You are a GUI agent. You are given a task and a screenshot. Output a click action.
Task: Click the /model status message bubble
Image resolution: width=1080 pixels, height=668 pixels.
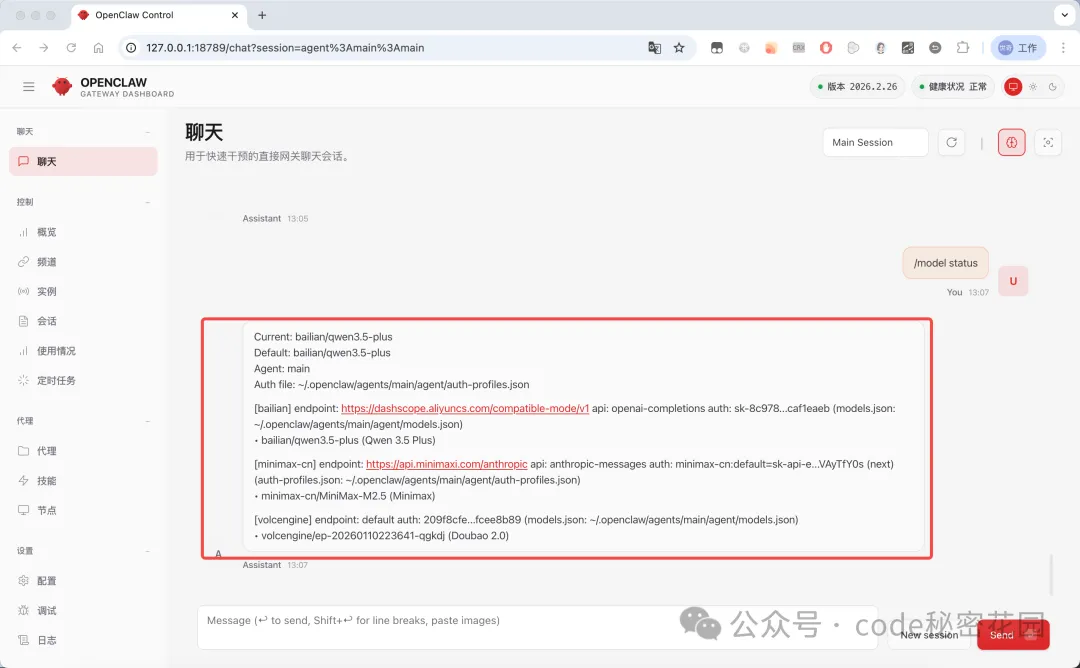click(945, 263)
